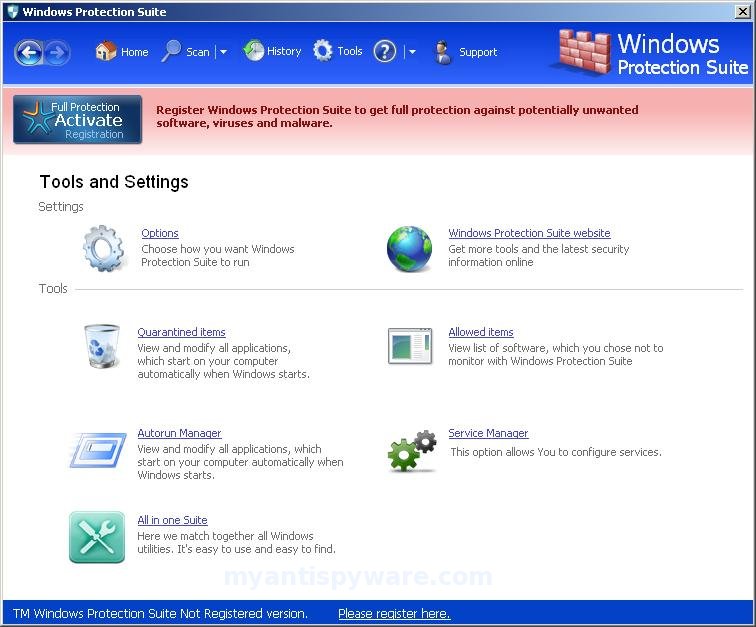Screen dimensions: 756x627
Task: Click the brick wall firewall logo
Action: point(583,52)
